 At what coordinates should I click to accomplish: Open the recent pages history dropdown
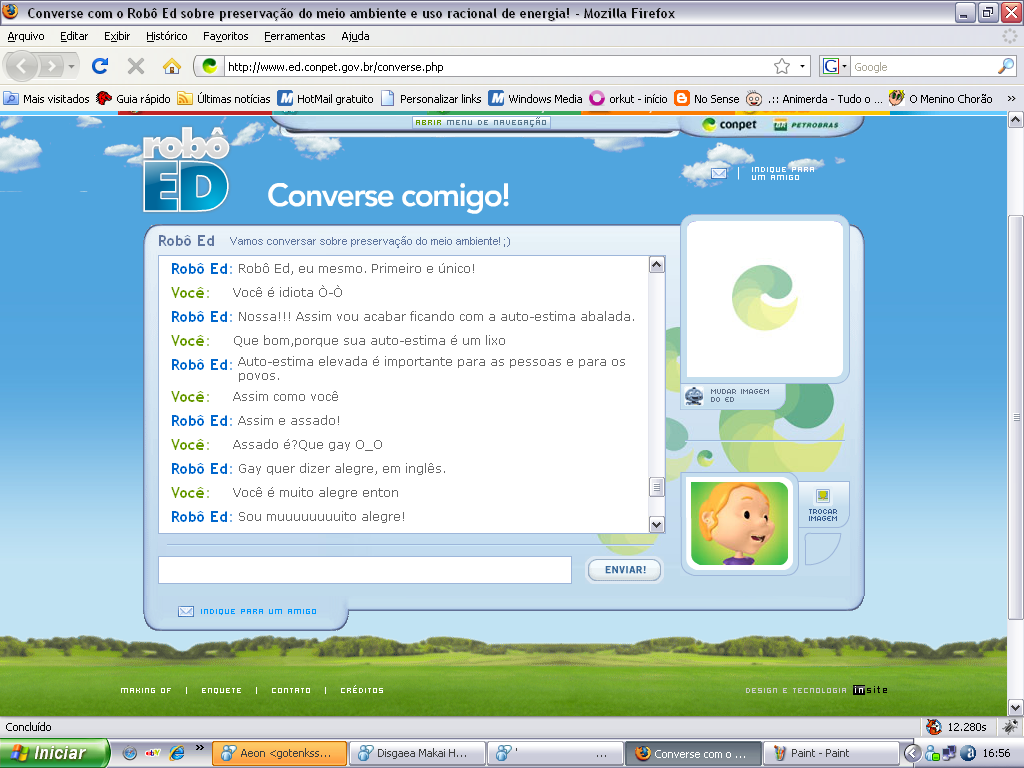[71, 66]
